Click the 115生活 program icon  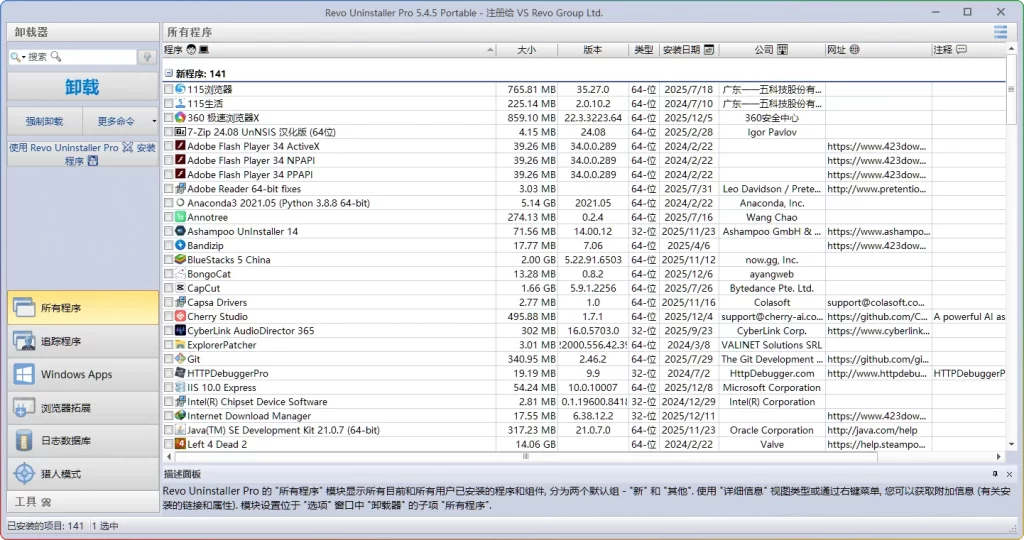(x=180, y=103)
